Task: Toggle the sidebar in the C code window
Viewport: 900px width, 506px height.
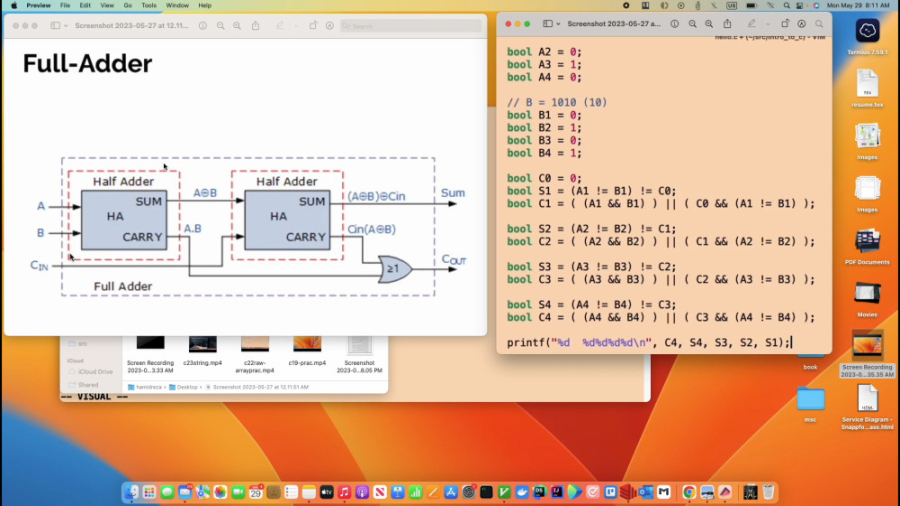Action: [x=548, y=23]
